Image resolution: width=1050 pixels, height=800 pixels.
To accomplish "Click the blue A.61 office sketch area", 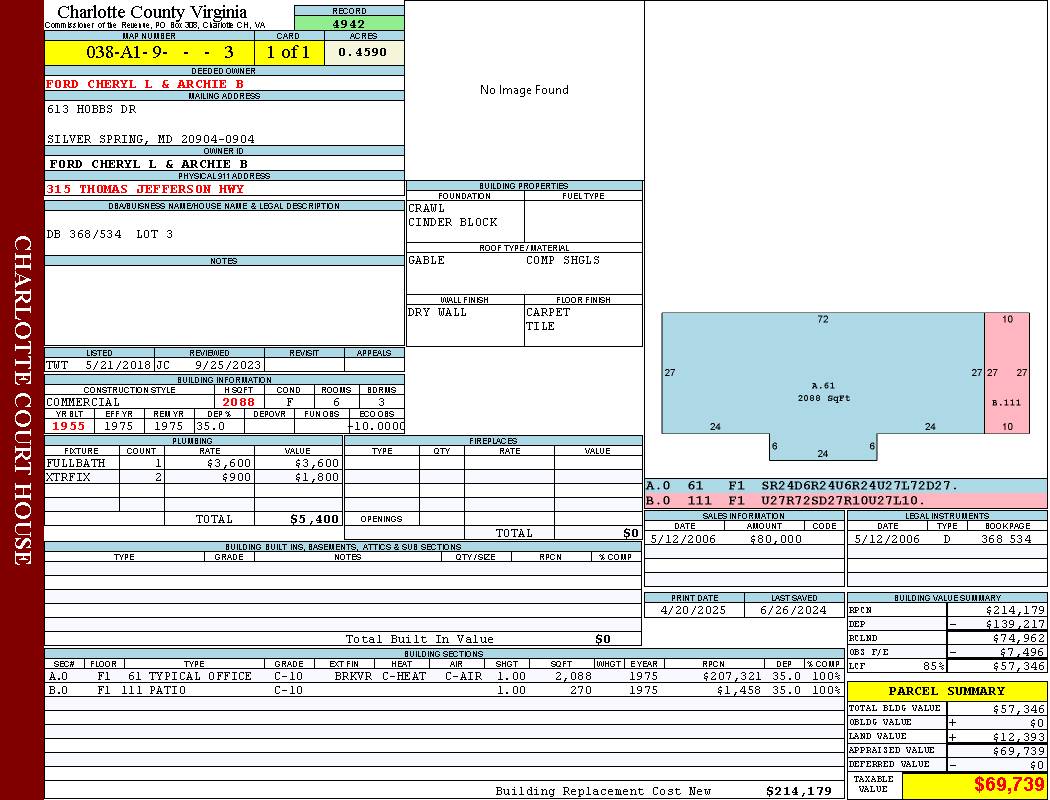I will [x=822, y=375].
